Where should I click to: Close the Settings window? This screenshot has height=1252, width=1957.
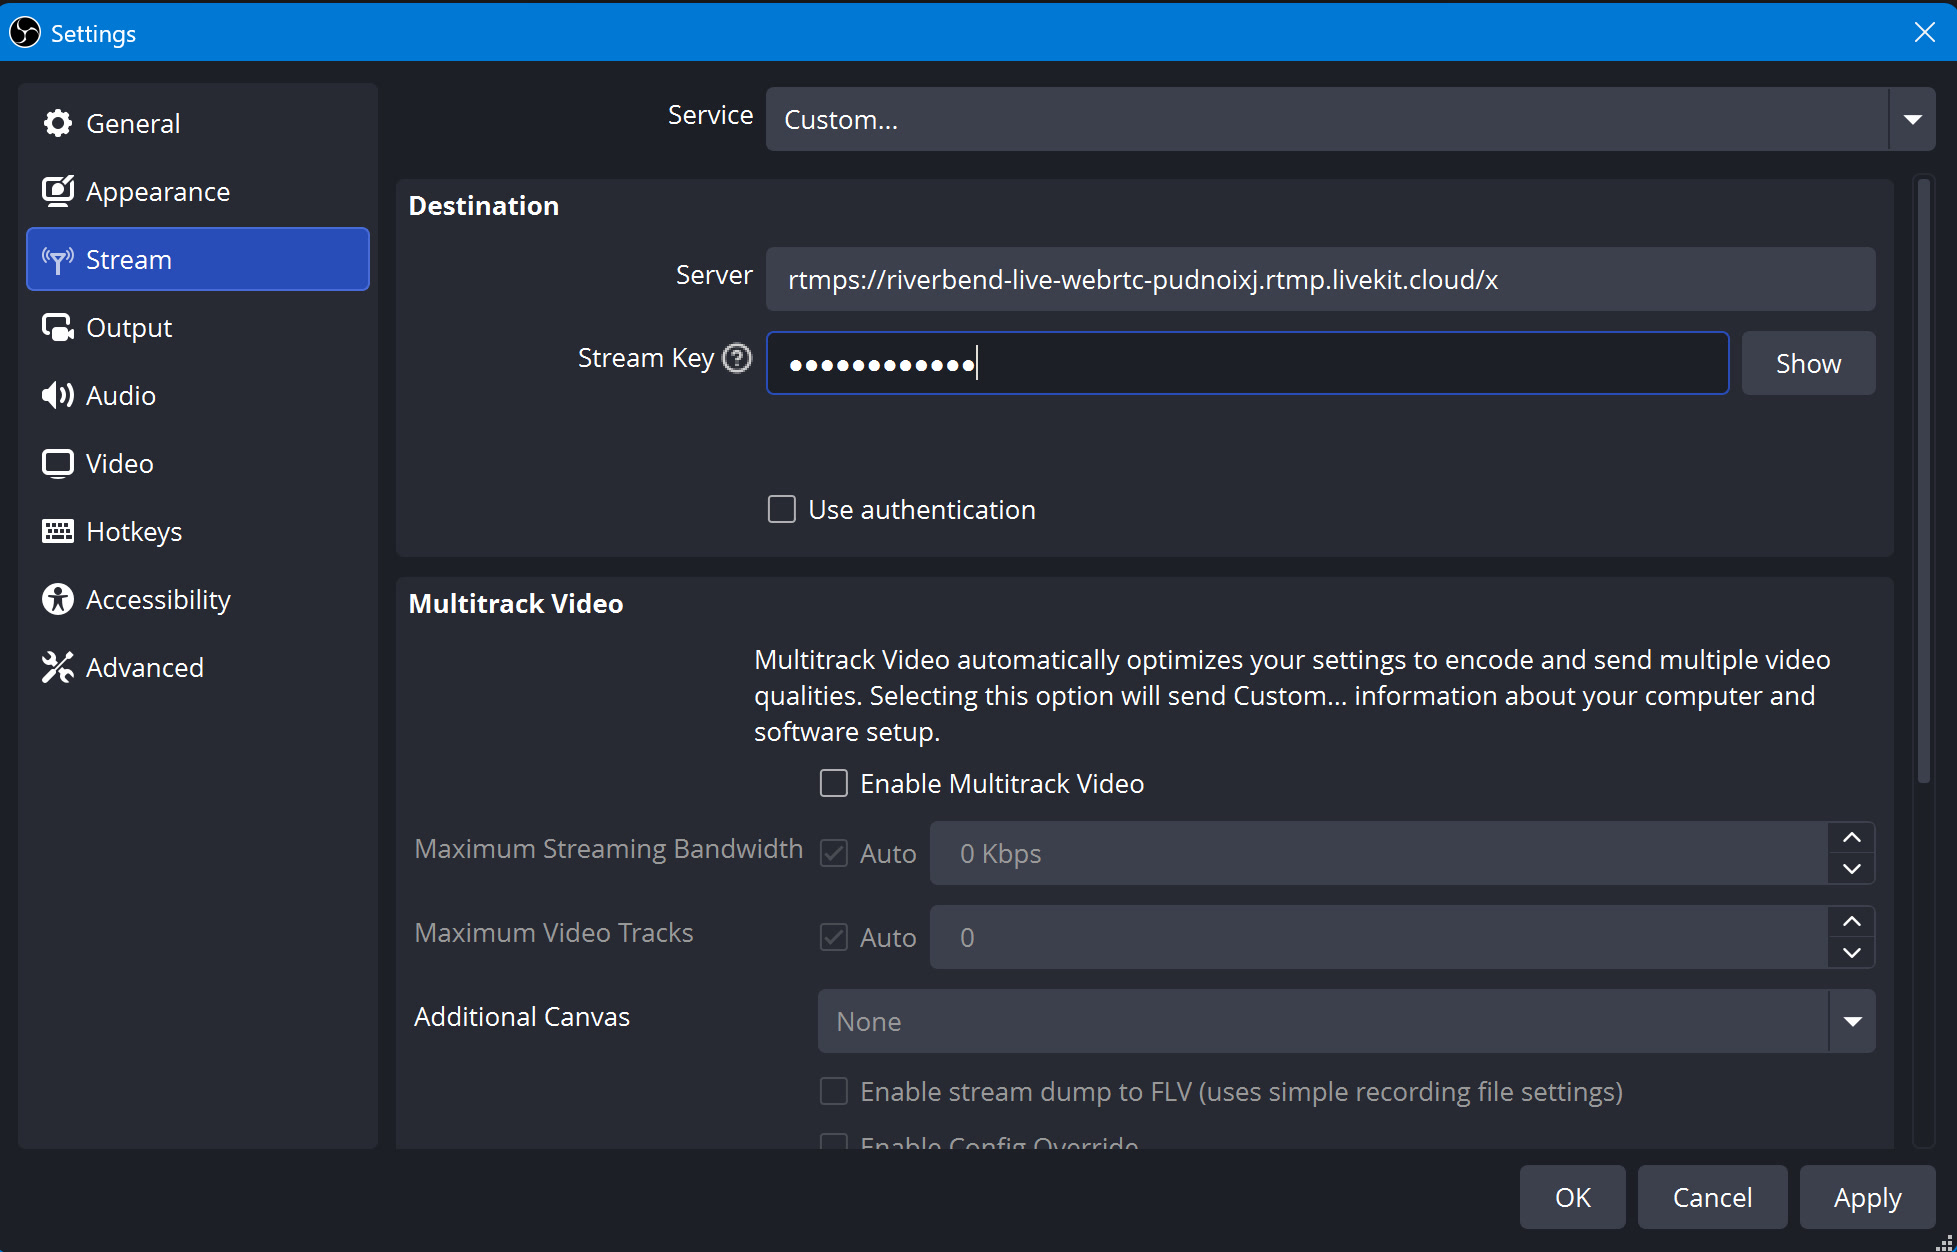click(x=1924, y=32)
